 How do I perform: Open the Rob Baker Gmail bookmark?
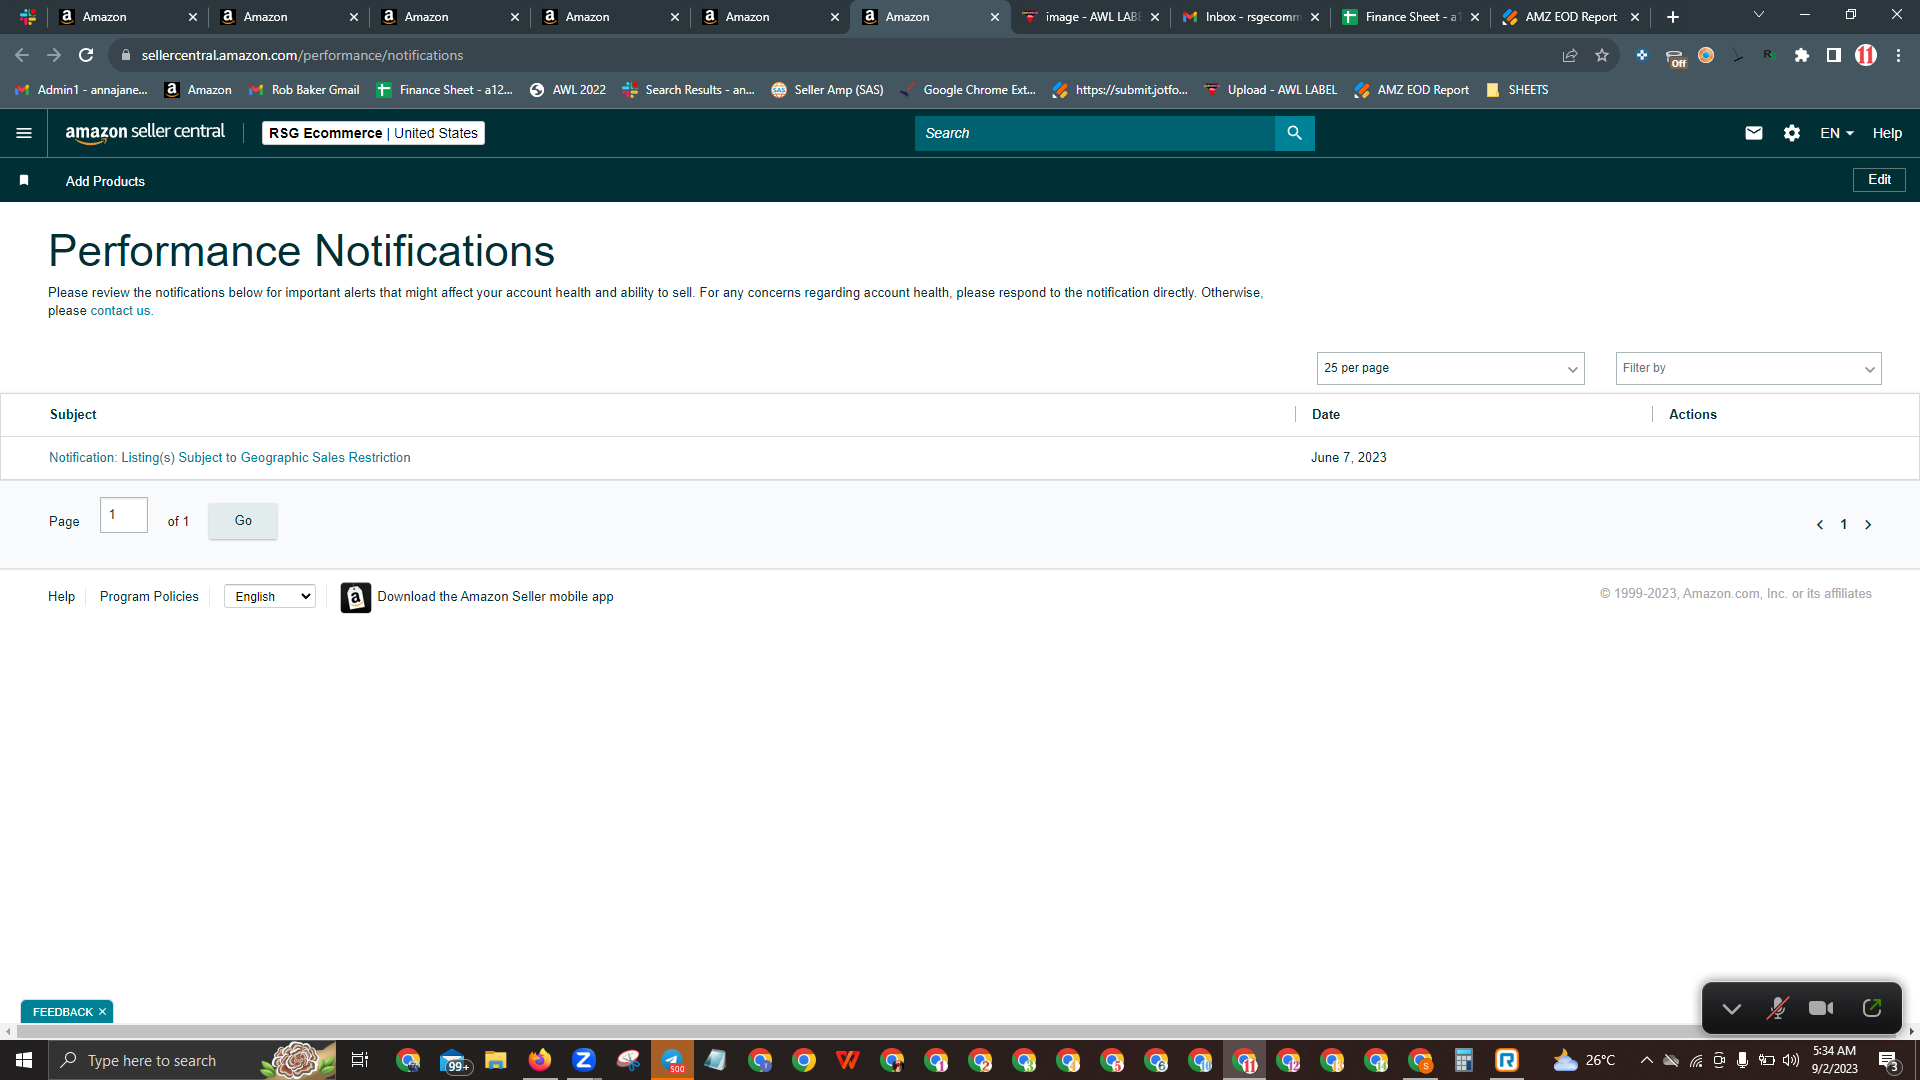point(304,90)
